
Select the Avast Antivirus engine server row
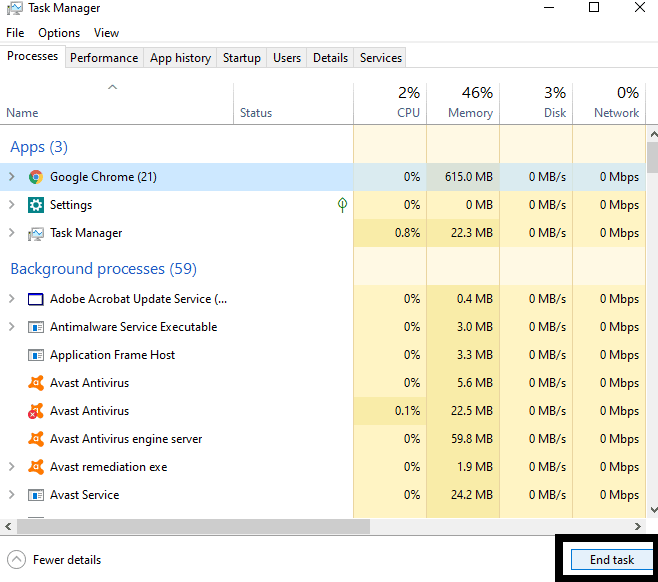pyautogui.click(x=323, y=439)
